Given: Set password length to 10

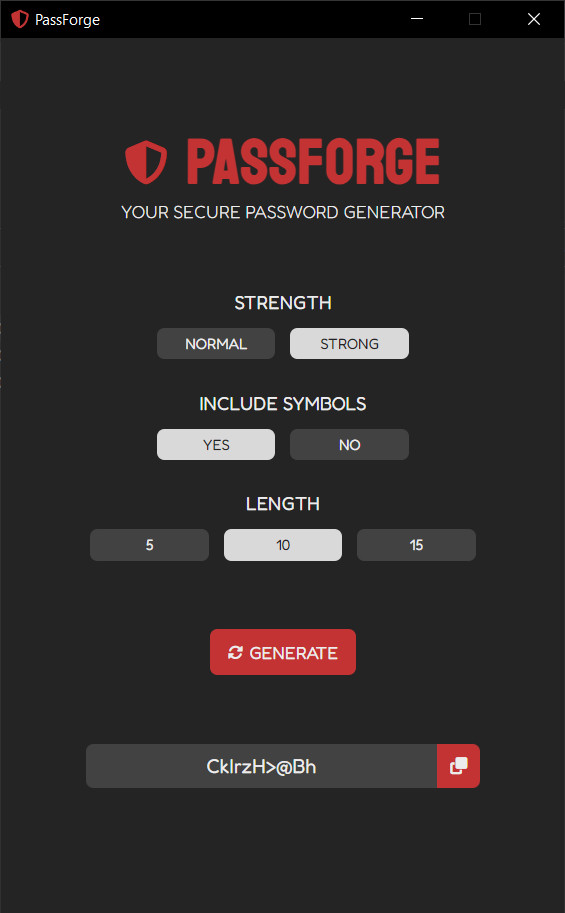Looking at the screenshot, I should pyautogui.click(x=283, y=545).
